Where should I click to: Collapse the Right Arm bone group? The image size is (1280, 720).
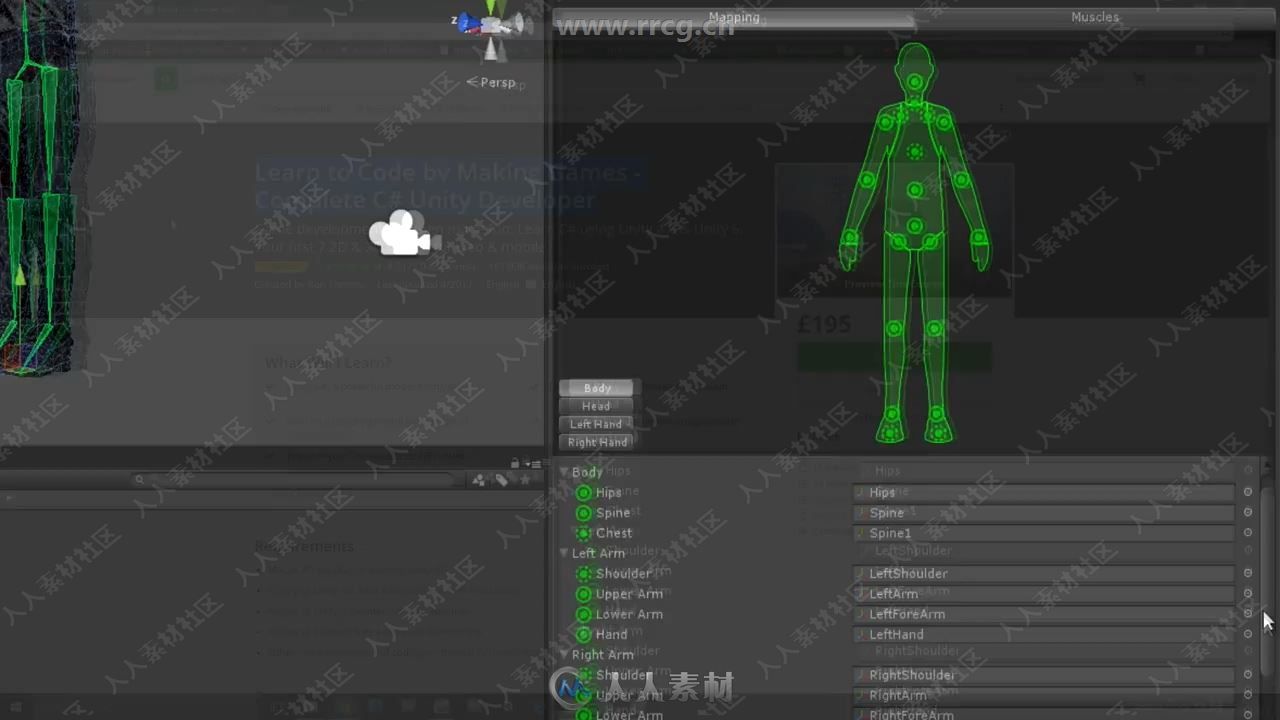564,655
